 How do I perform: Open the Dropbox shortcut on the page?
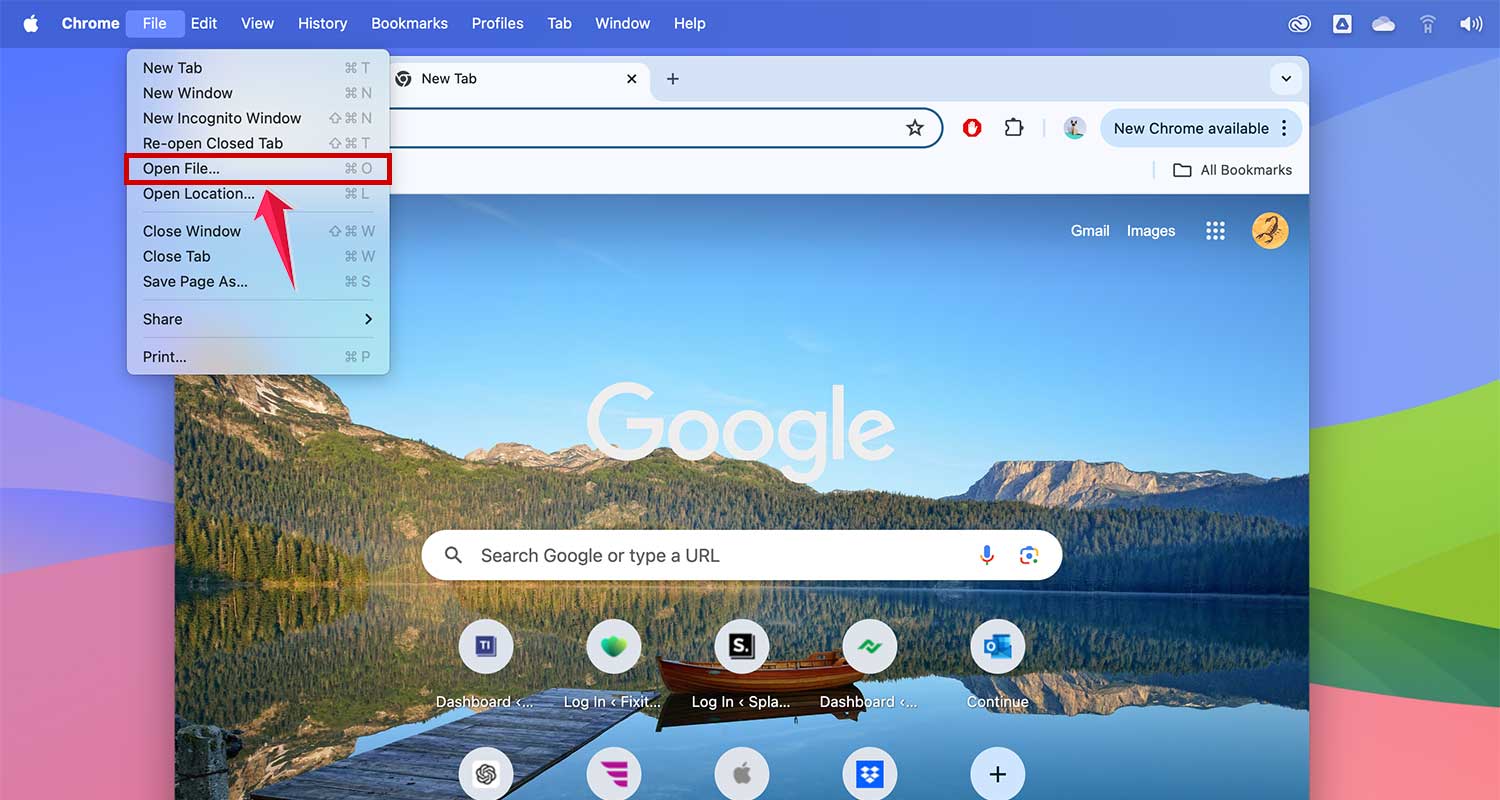(869, 773)
